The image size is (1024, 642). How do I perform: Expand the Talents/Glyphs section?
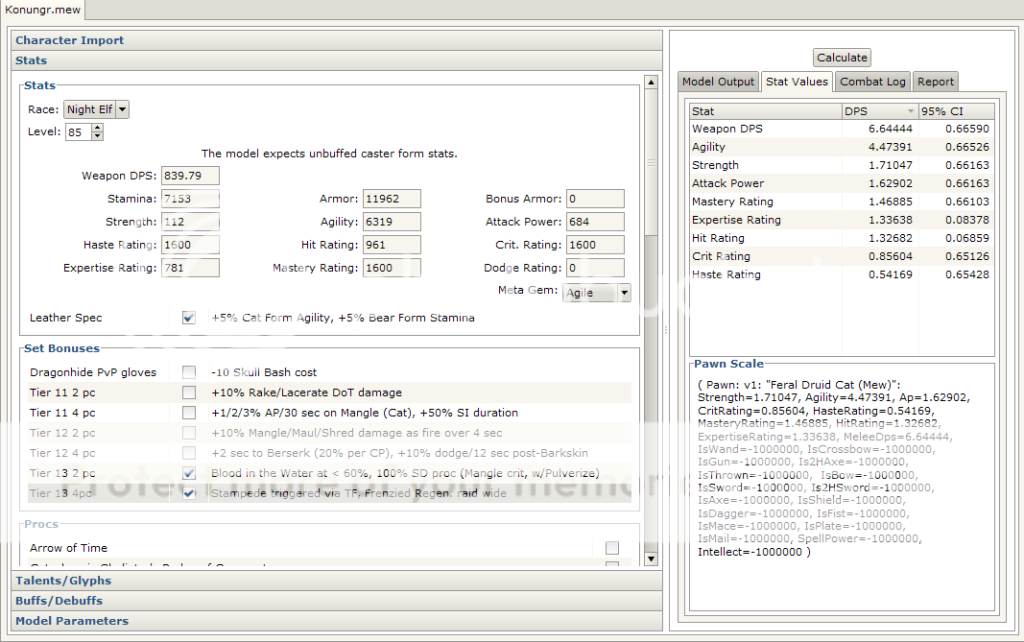pyautogui.click(x=337, y=581)
